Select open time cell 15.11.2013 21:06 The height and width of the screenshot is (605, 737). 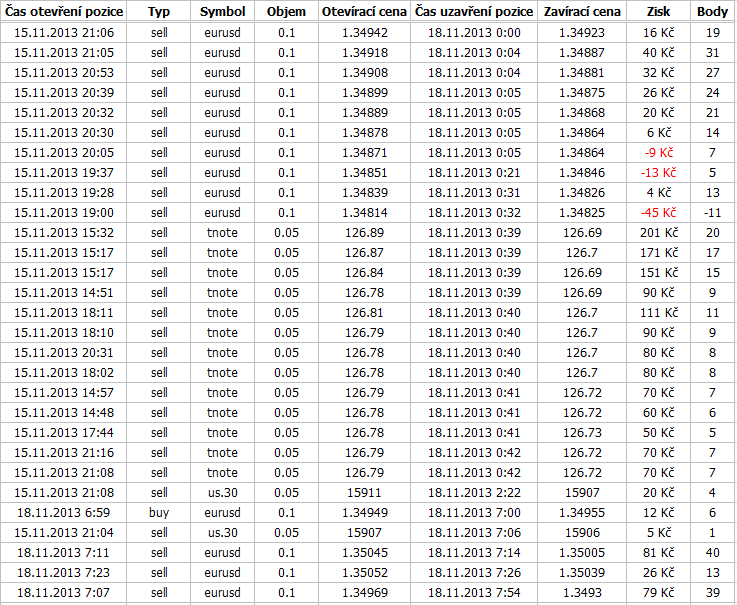pos(64,32)
